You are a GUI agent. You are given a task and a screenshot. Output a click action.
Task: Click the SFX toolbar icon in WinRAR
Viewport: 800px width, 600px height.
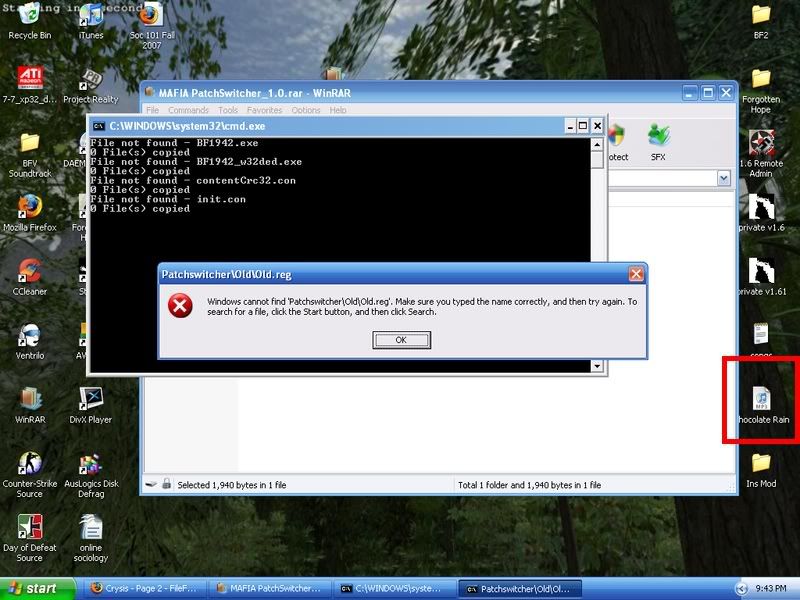point(658,140)
